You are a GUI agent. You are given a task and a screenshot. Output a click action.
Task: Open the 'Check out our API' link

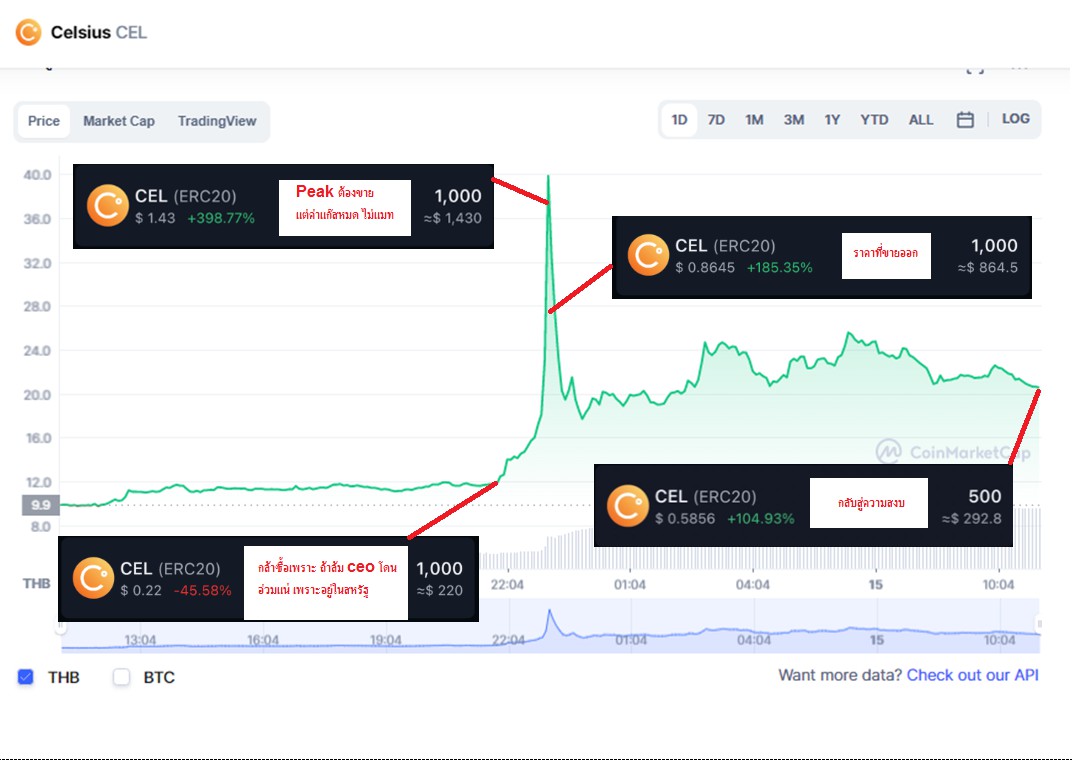click(972, 675)
